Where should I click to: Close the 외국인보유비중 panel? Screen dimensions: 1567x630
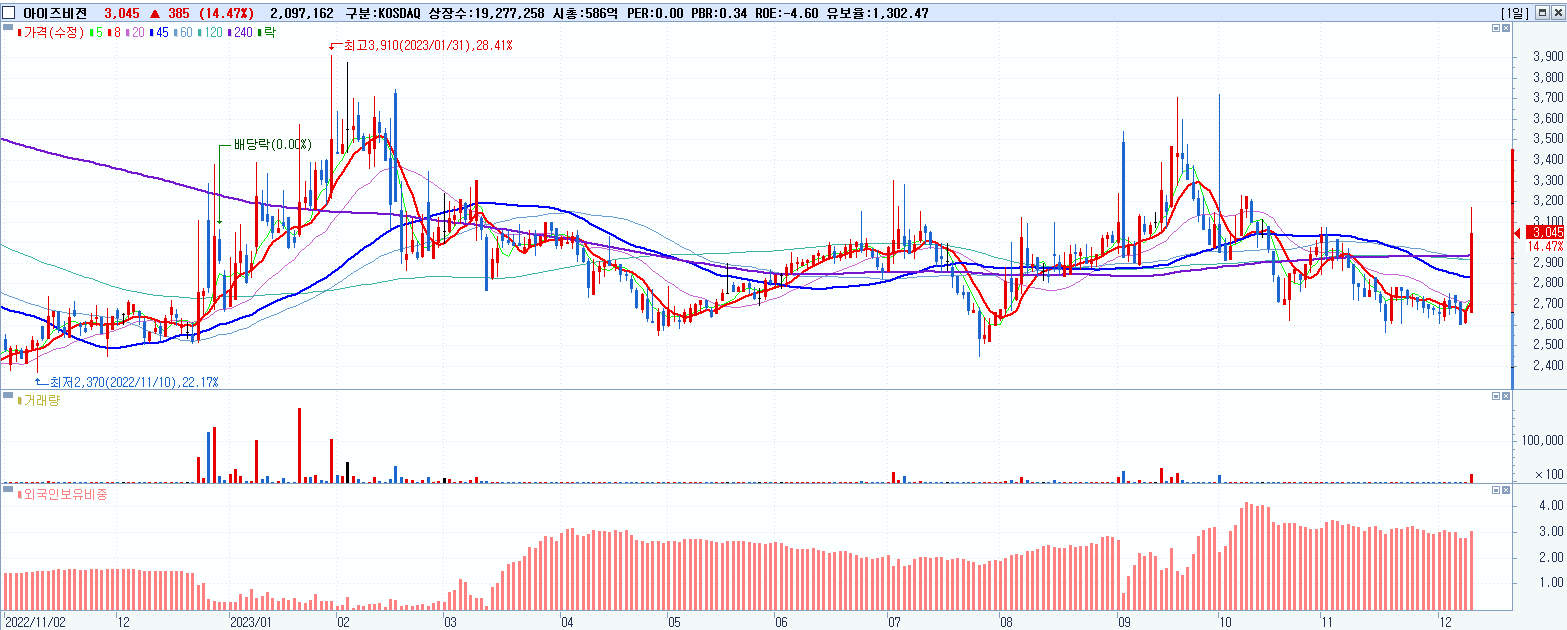coord(1508,490)
